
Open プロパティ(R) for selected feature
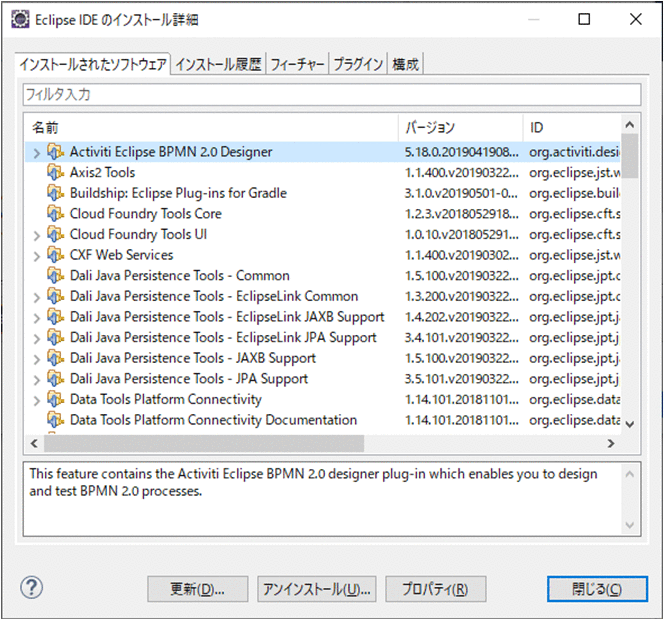(435, 589)
